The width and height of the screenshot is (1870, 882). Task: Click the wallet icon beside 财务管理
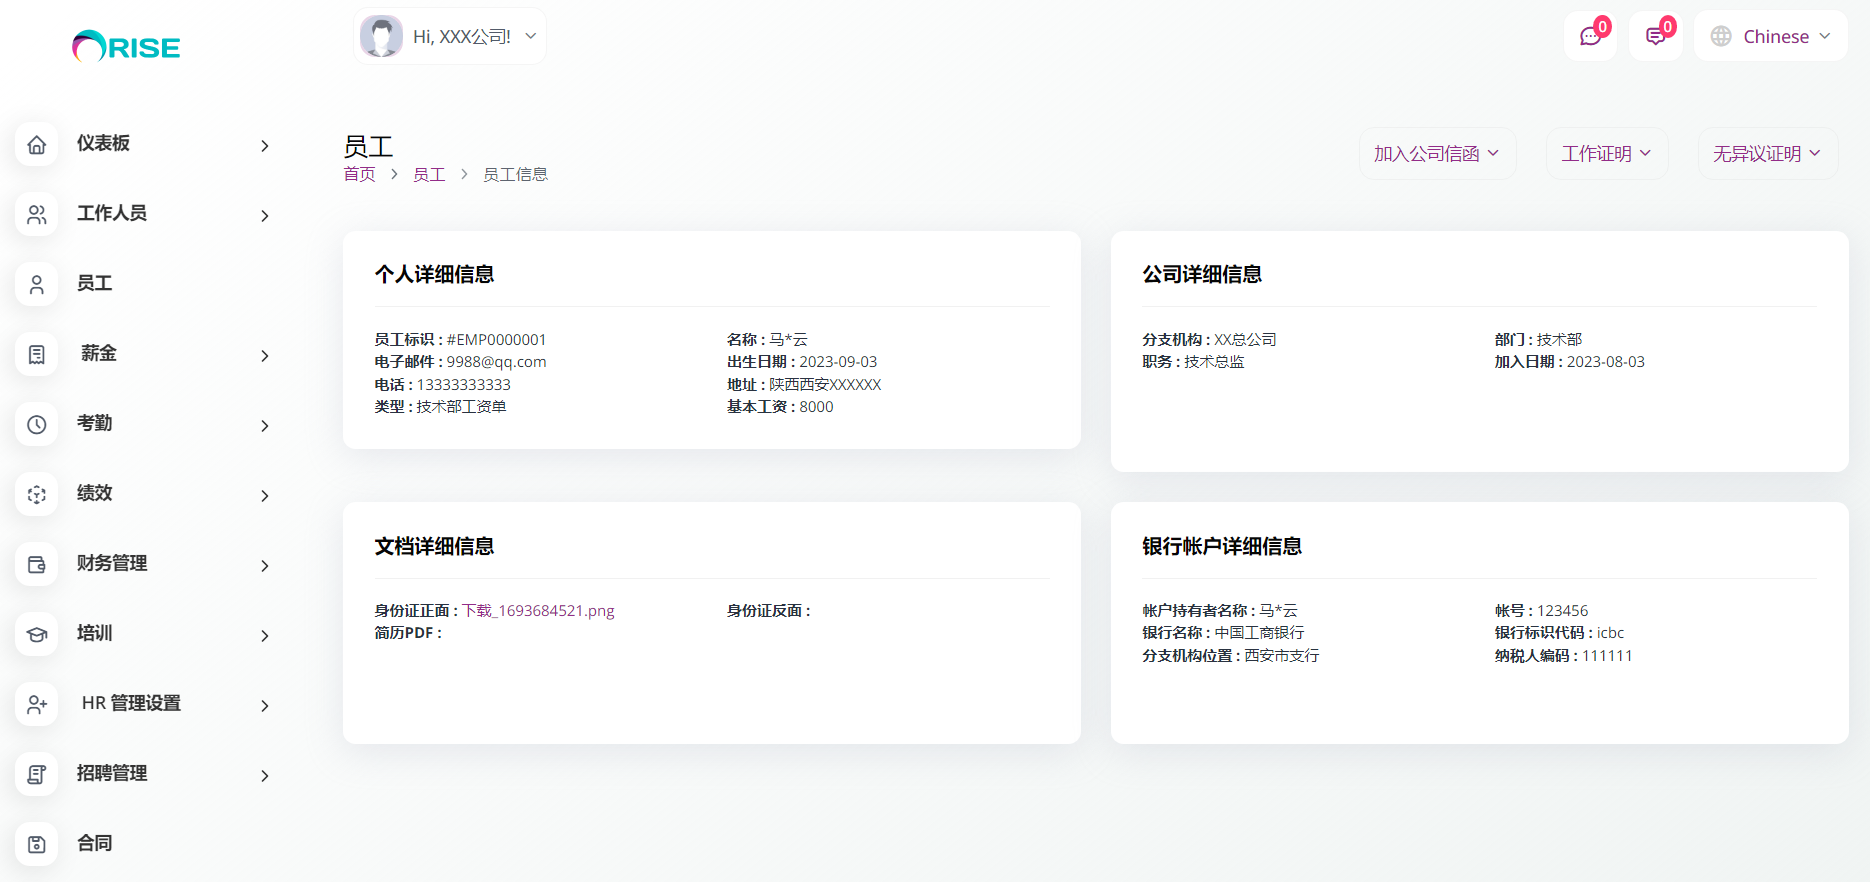(37, 565)
